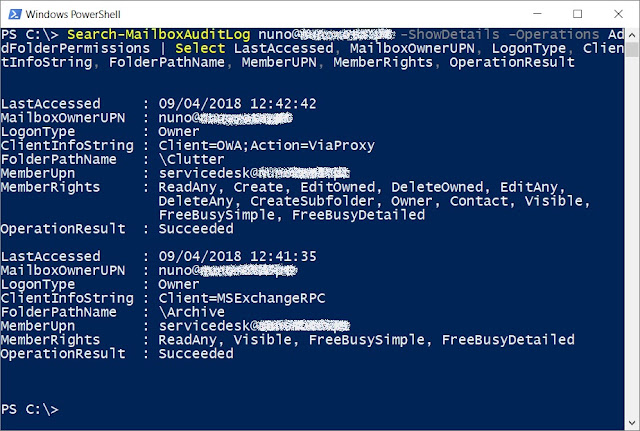Screen dimensions: 640x431
Task: Maximize the PowerShell window
Action: 578,14
